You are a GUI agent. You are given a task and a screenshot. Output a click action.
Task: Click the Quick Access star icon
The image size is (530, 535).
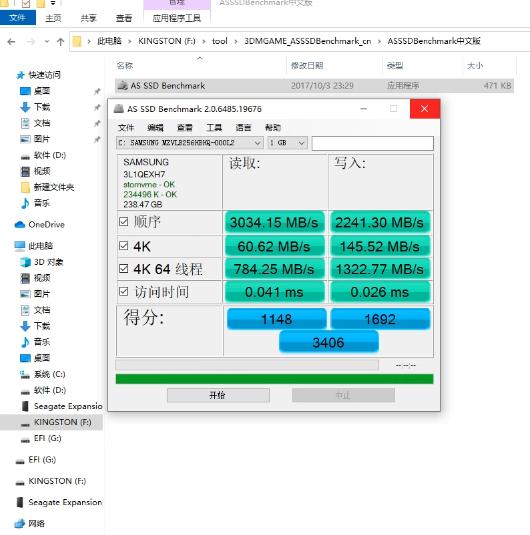point(21,75)
